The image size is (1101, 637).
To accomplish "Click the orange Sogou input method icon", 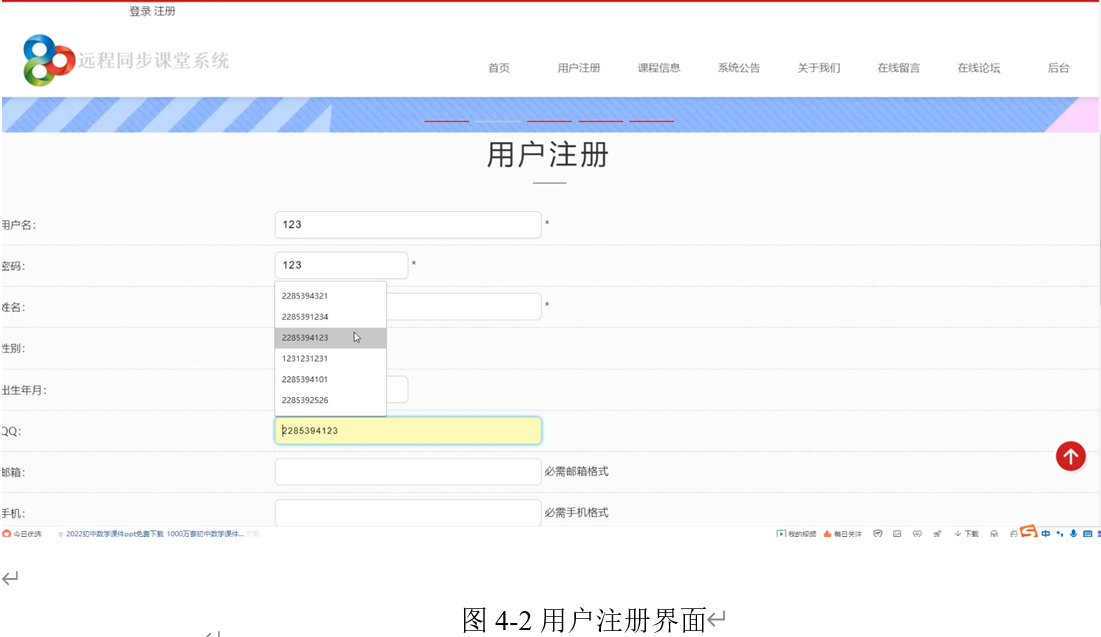I will pyautogui.click(x=1028, y=534).
